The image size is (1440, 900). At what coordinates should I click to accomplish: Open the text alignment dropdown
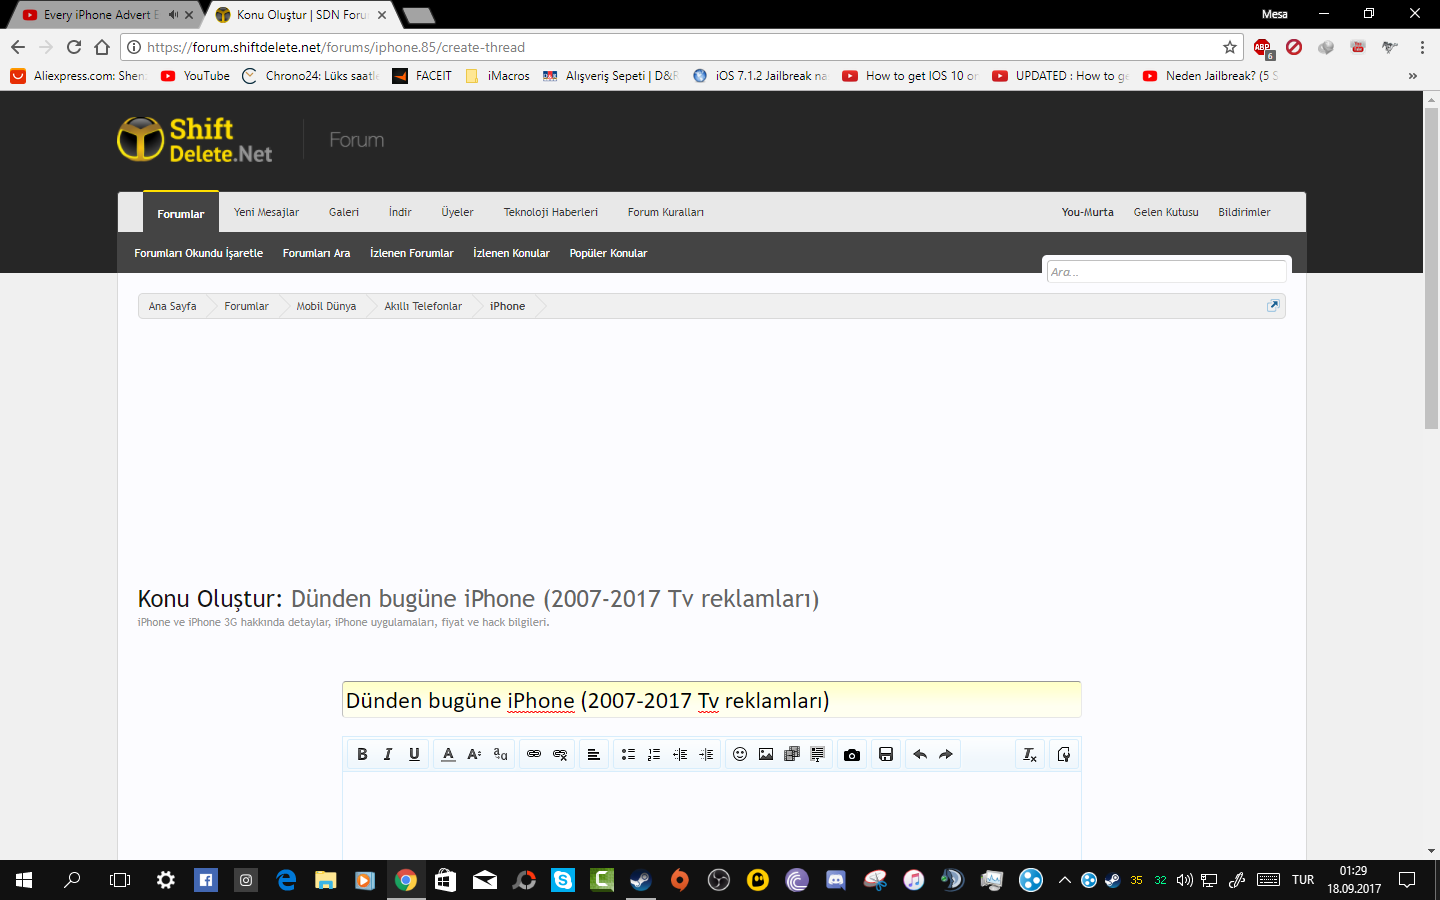tap(593, 754)
